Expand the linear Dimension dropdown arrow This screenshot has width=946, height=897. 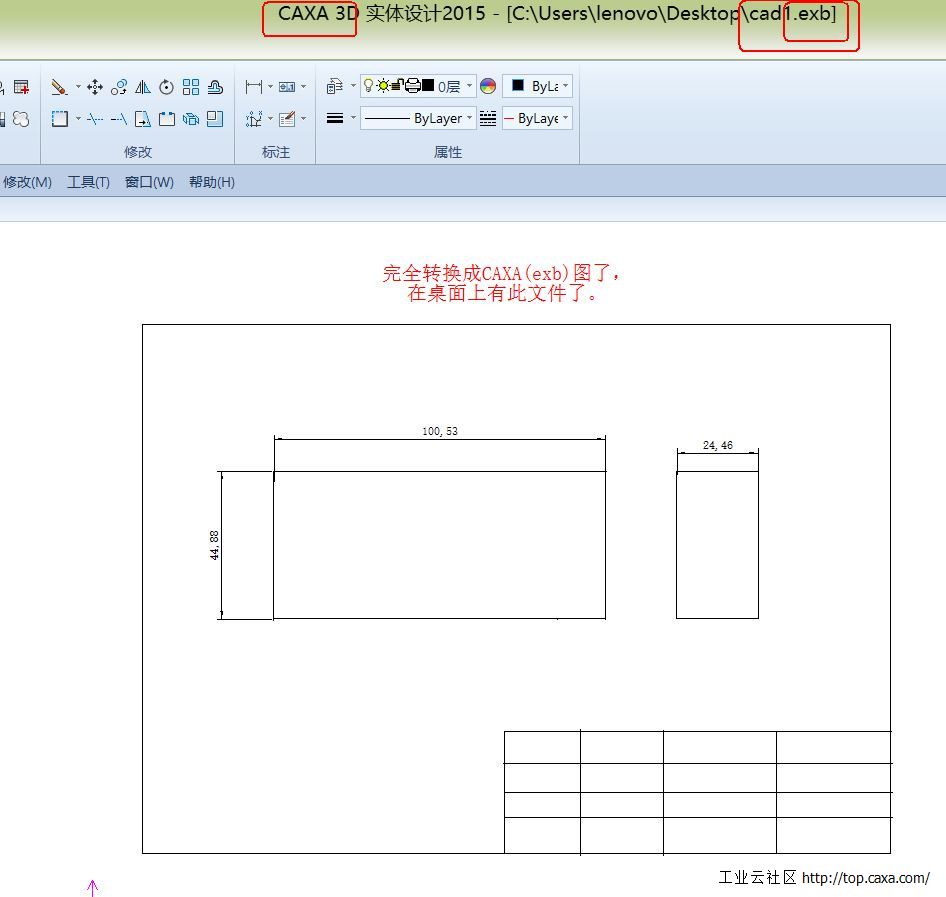pos(270,86)
